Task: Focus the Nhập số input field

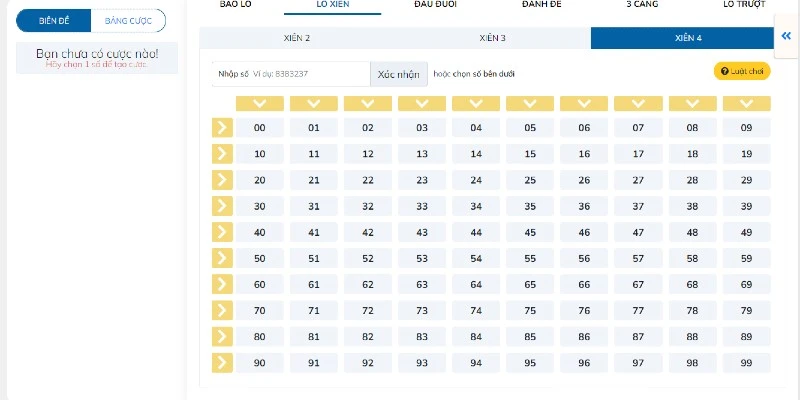Action: [x=310, y=74]
